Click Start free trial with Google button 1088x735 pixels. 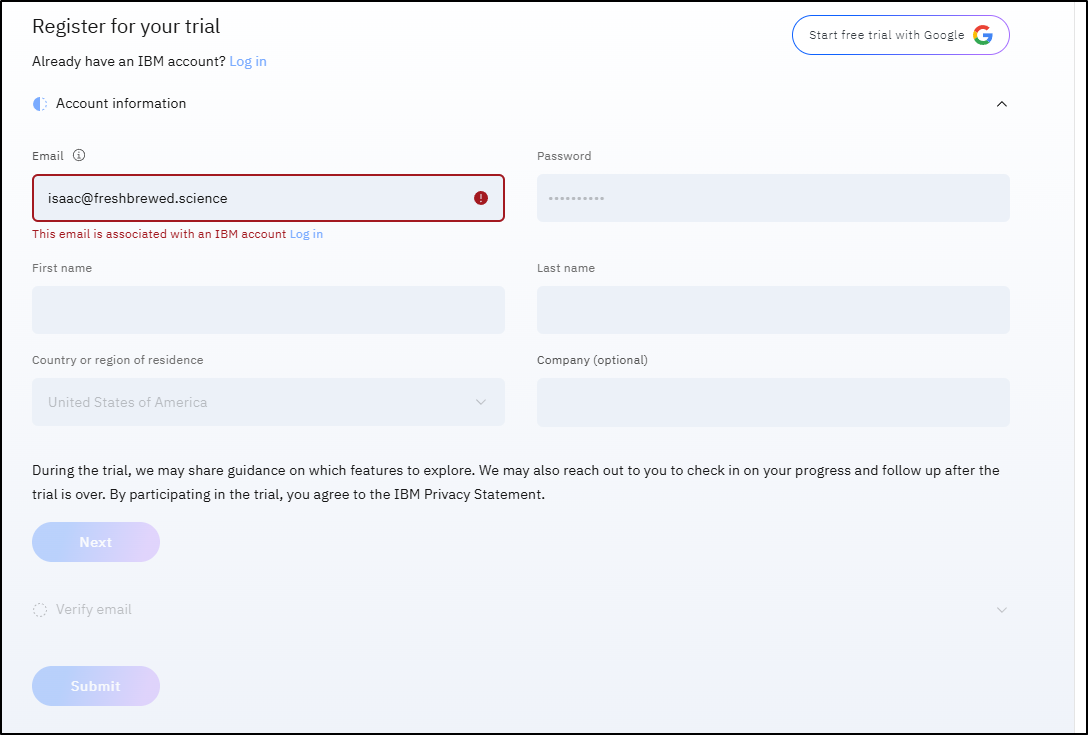click(x=901, y=35)
